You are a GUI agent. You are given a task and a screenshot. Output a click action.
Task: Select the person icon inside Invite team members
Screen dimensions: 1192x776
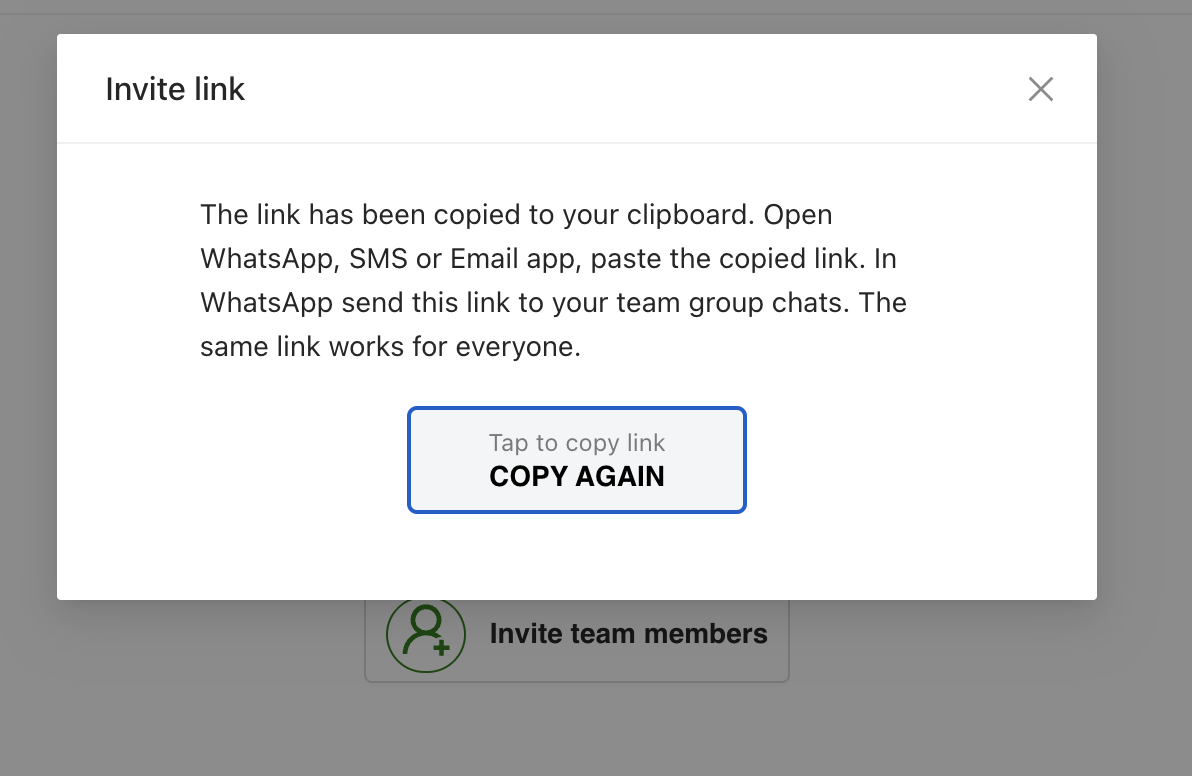(426, 634)
